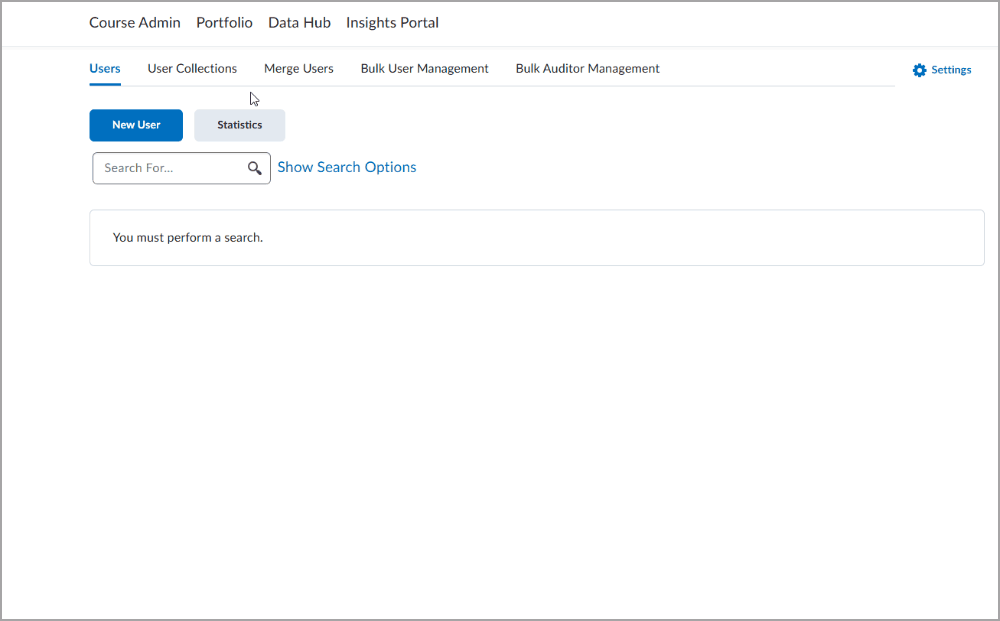Click the blue Settings gear icon
The image size is (1000, 621).
920,69
